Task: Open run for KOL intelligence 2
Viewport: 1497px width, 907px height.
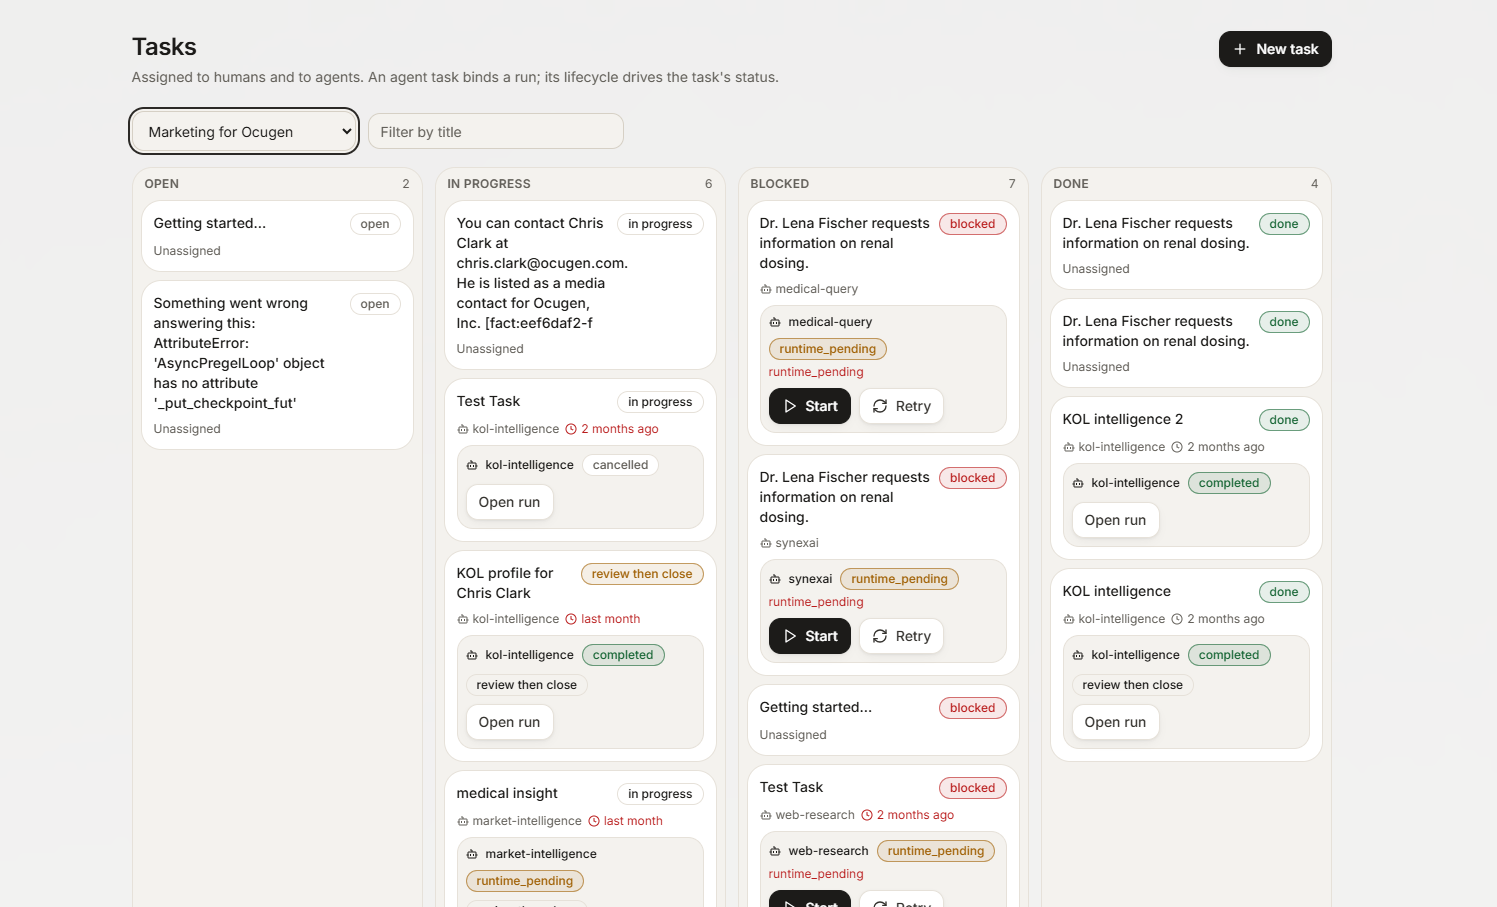Action: click(x=1115, y=520)
